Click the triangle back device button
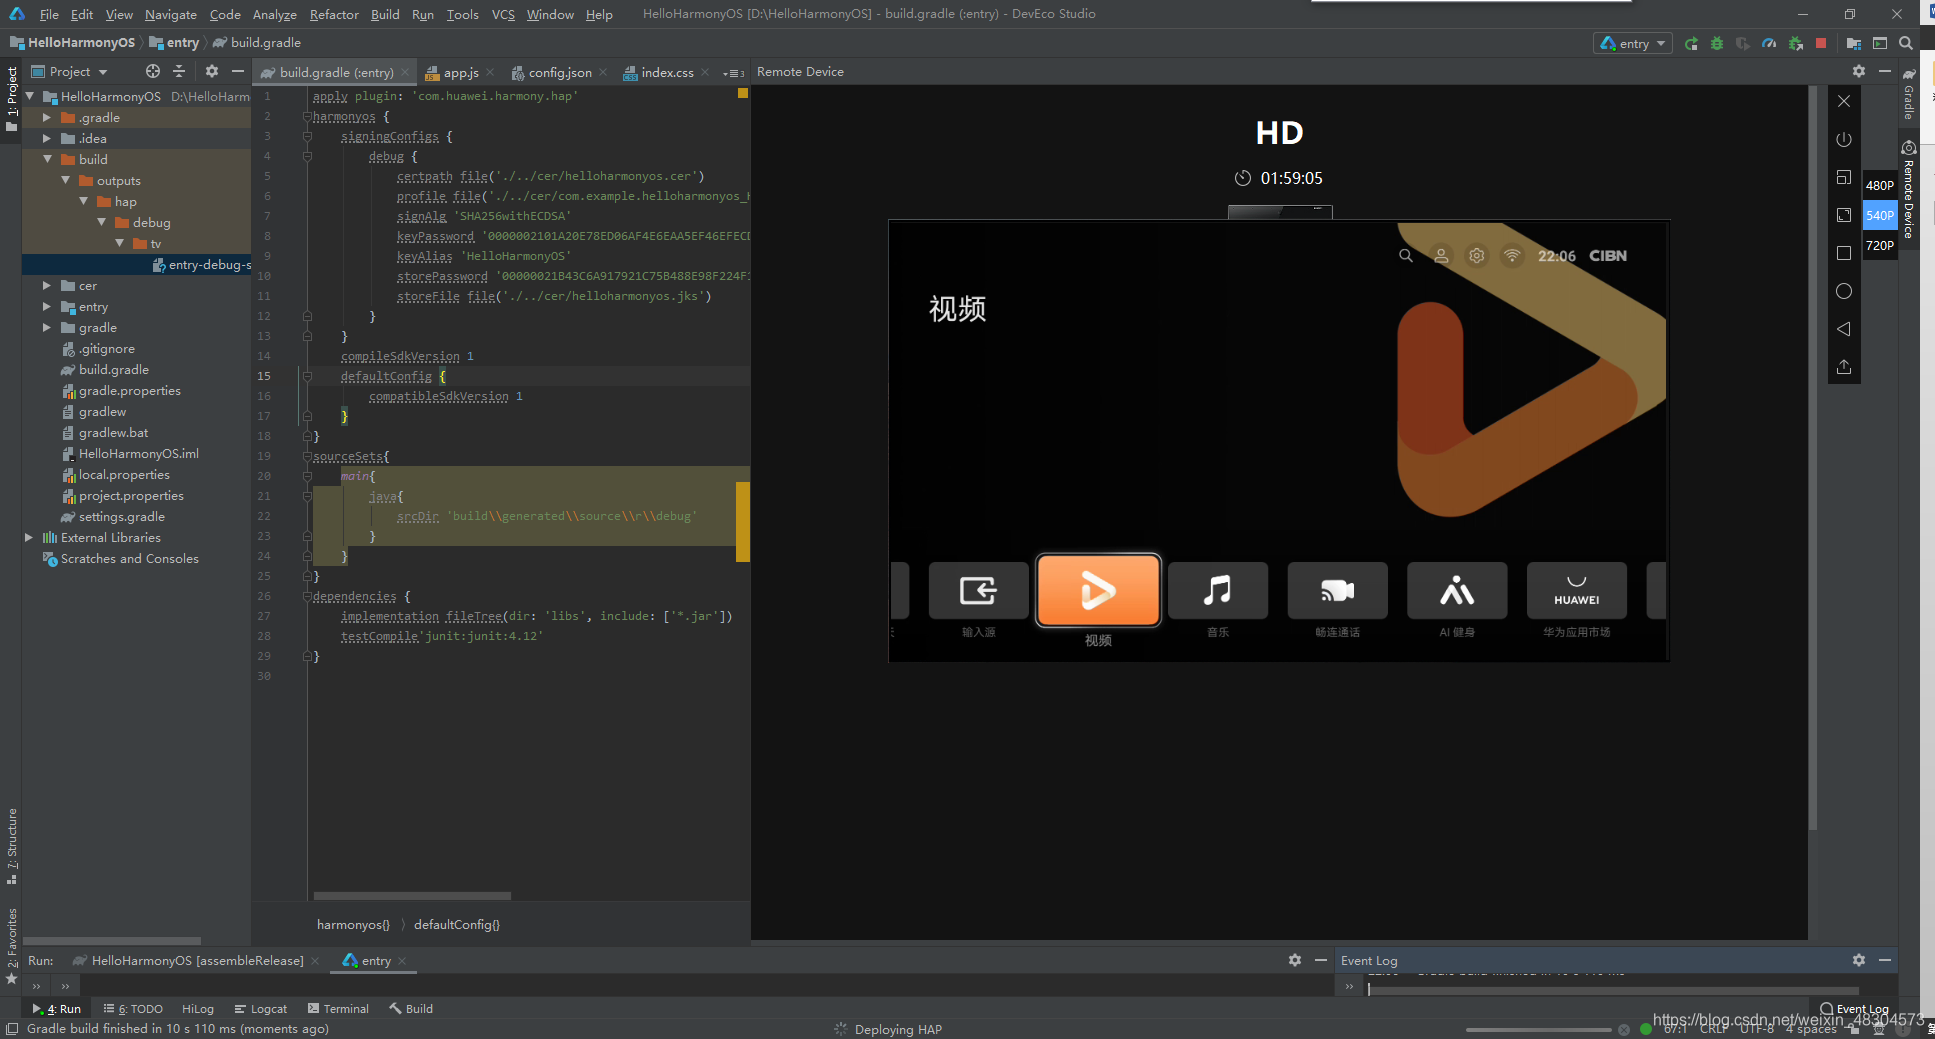1935x1039 pixels. [x=1844, y=329]
